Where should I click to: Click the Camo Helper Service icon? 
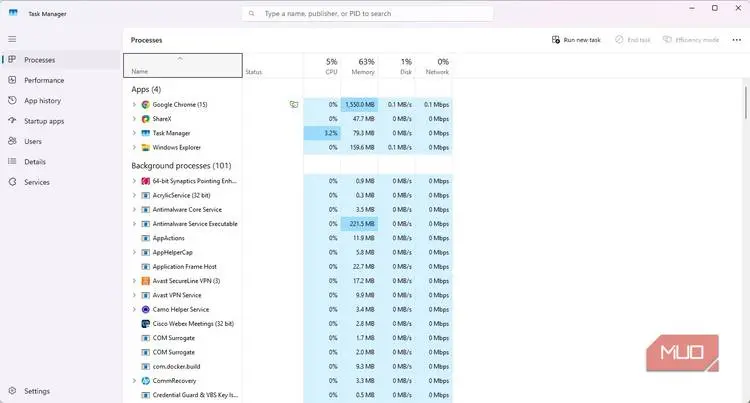(145, 309)
